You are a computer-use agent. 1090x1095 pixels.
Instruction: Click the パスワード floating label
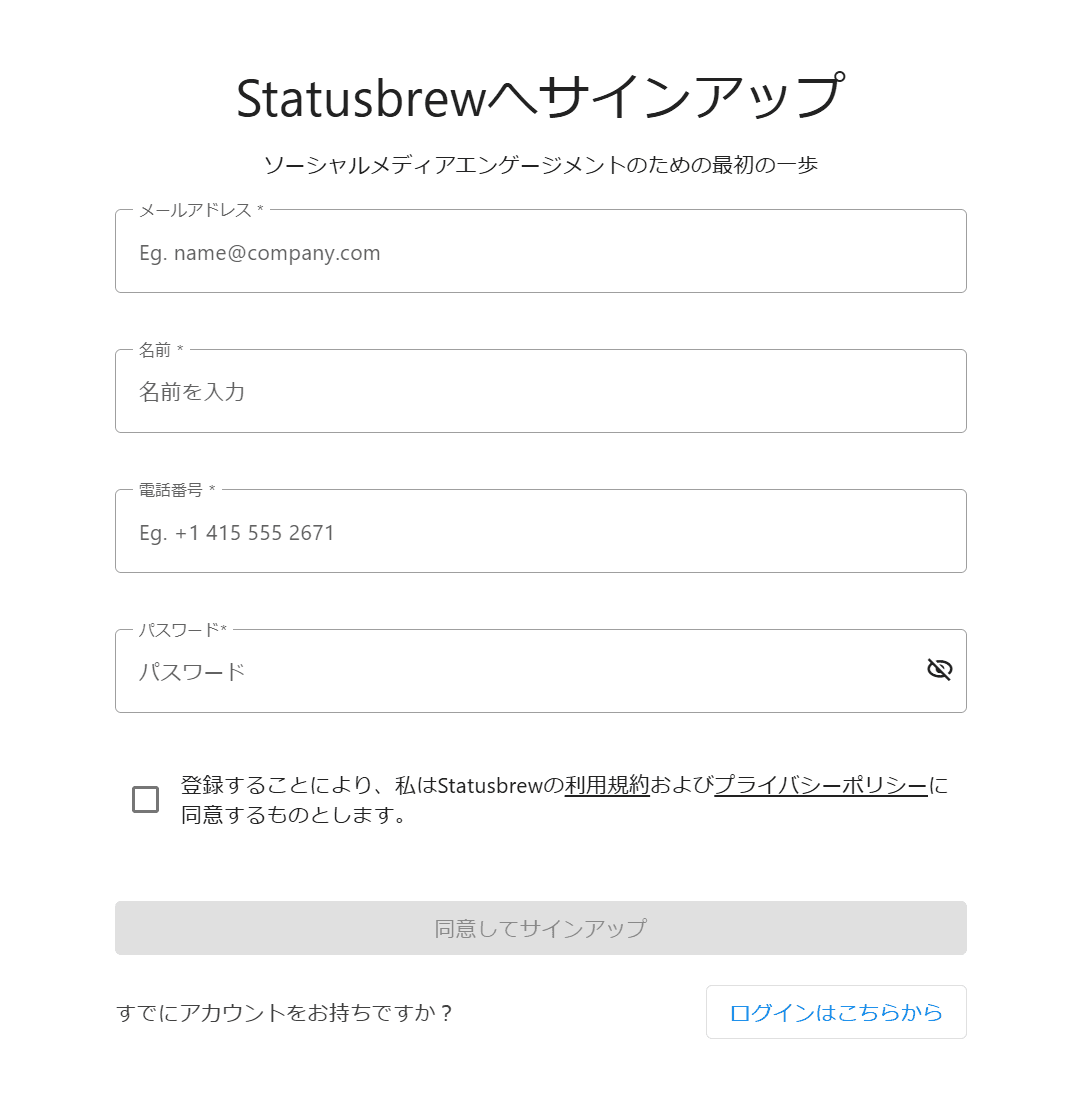pyautogui.click(x=182, y=630)
